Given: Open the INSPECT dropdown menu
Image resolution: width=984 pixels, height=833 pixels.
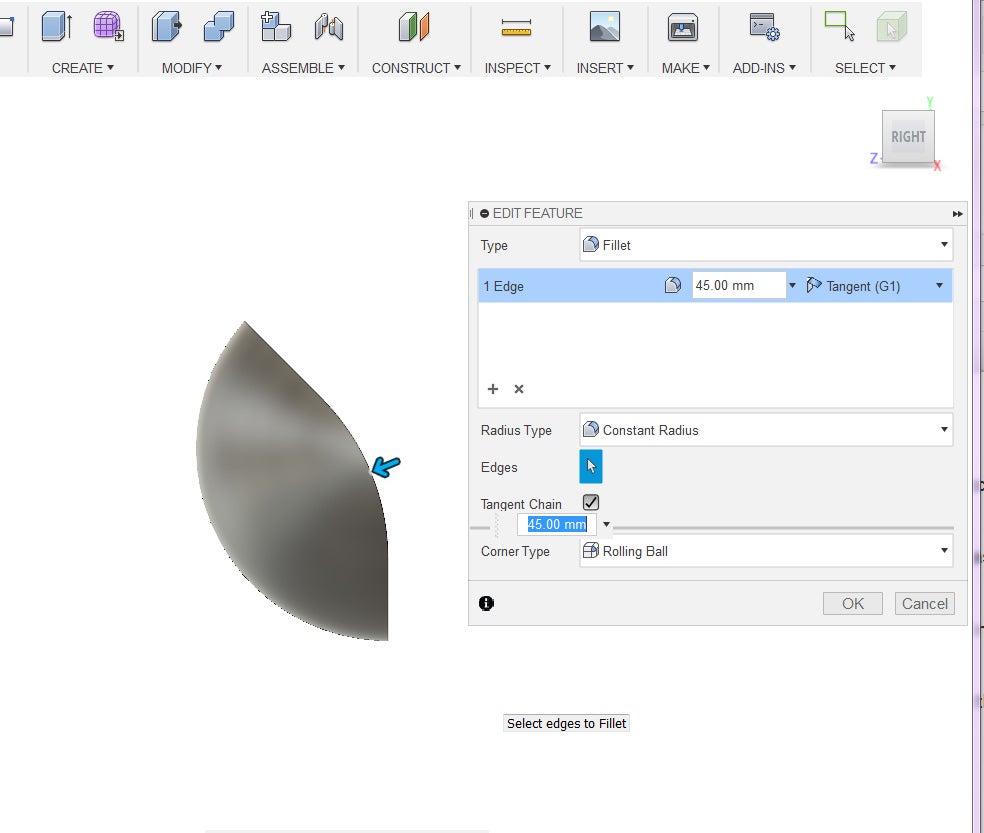Looking at the screenshot, I should click(x=518, y=68).
